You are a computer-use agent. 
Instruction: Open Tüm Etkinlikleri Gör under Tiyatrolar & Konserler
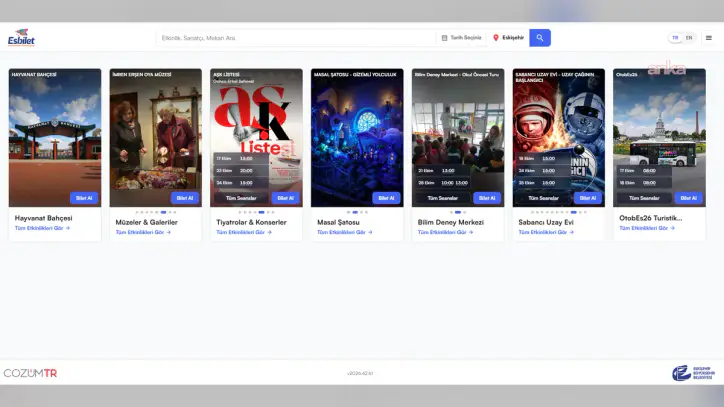(x=243, y=232)
